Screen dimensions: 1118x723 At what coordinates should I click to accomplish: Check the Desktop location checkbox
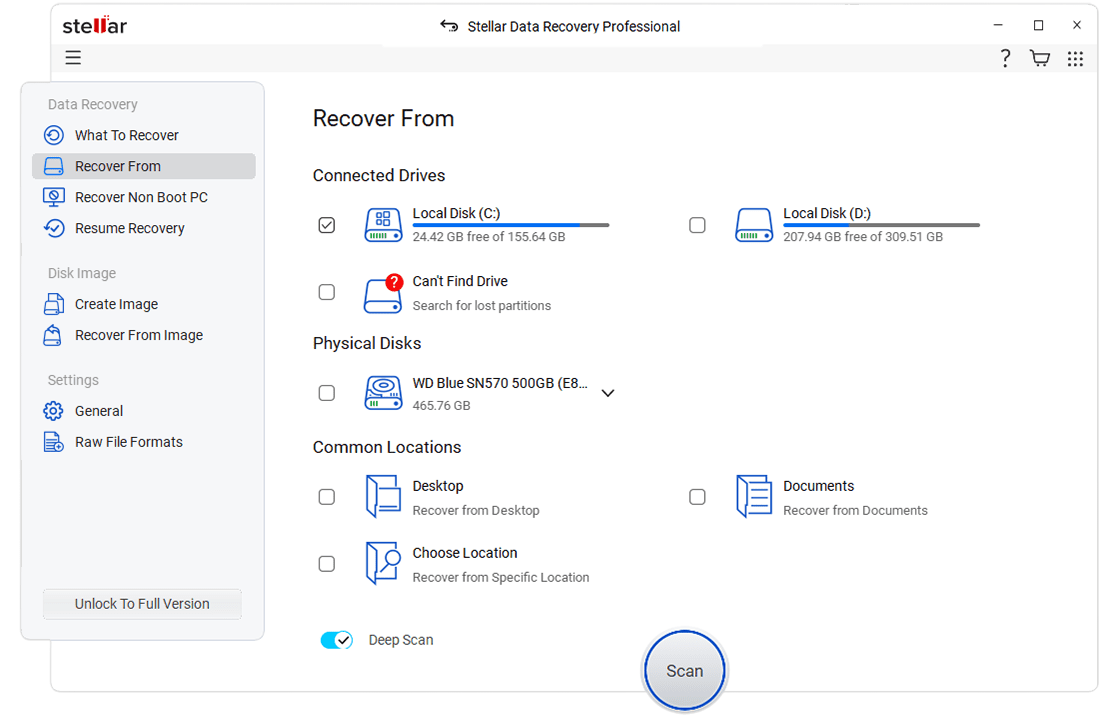click(327, 497)
